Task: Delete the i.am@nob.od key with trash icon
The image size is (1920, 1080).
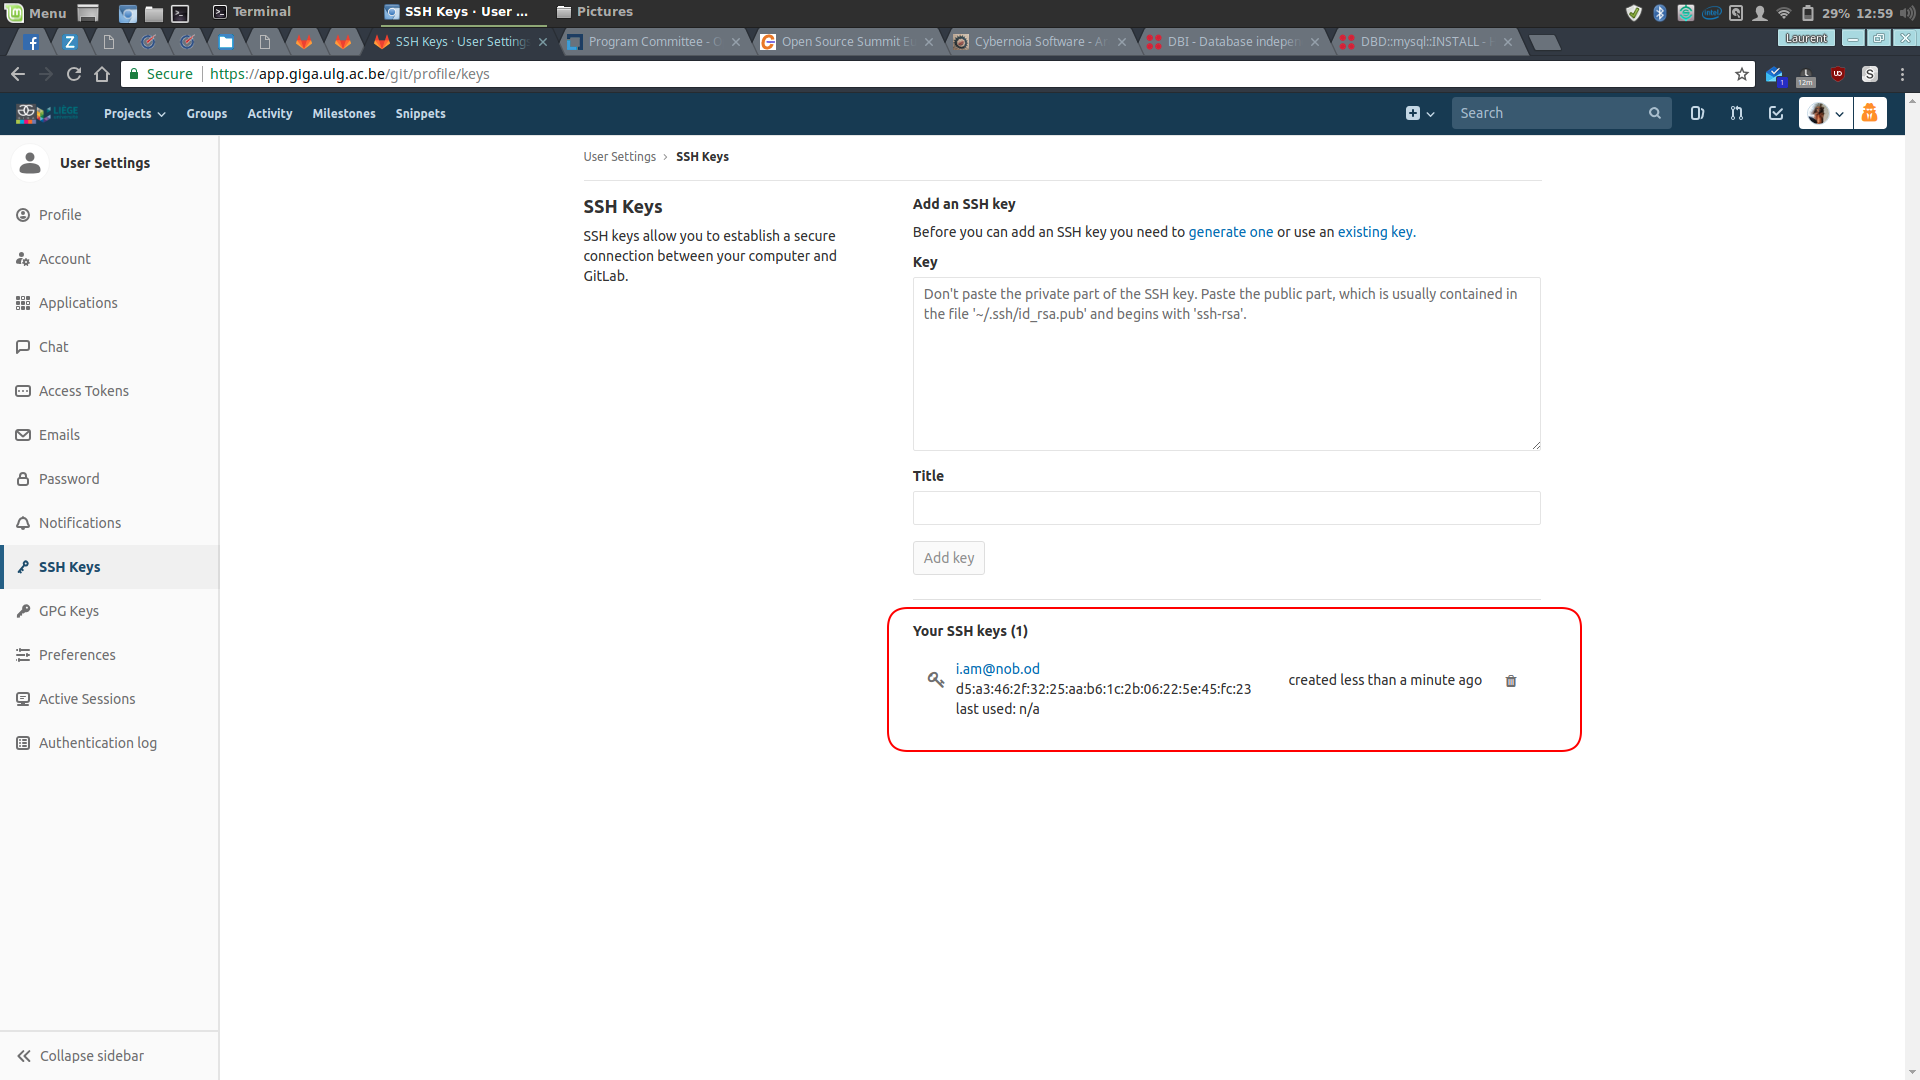Action: tap(1511, 681)
